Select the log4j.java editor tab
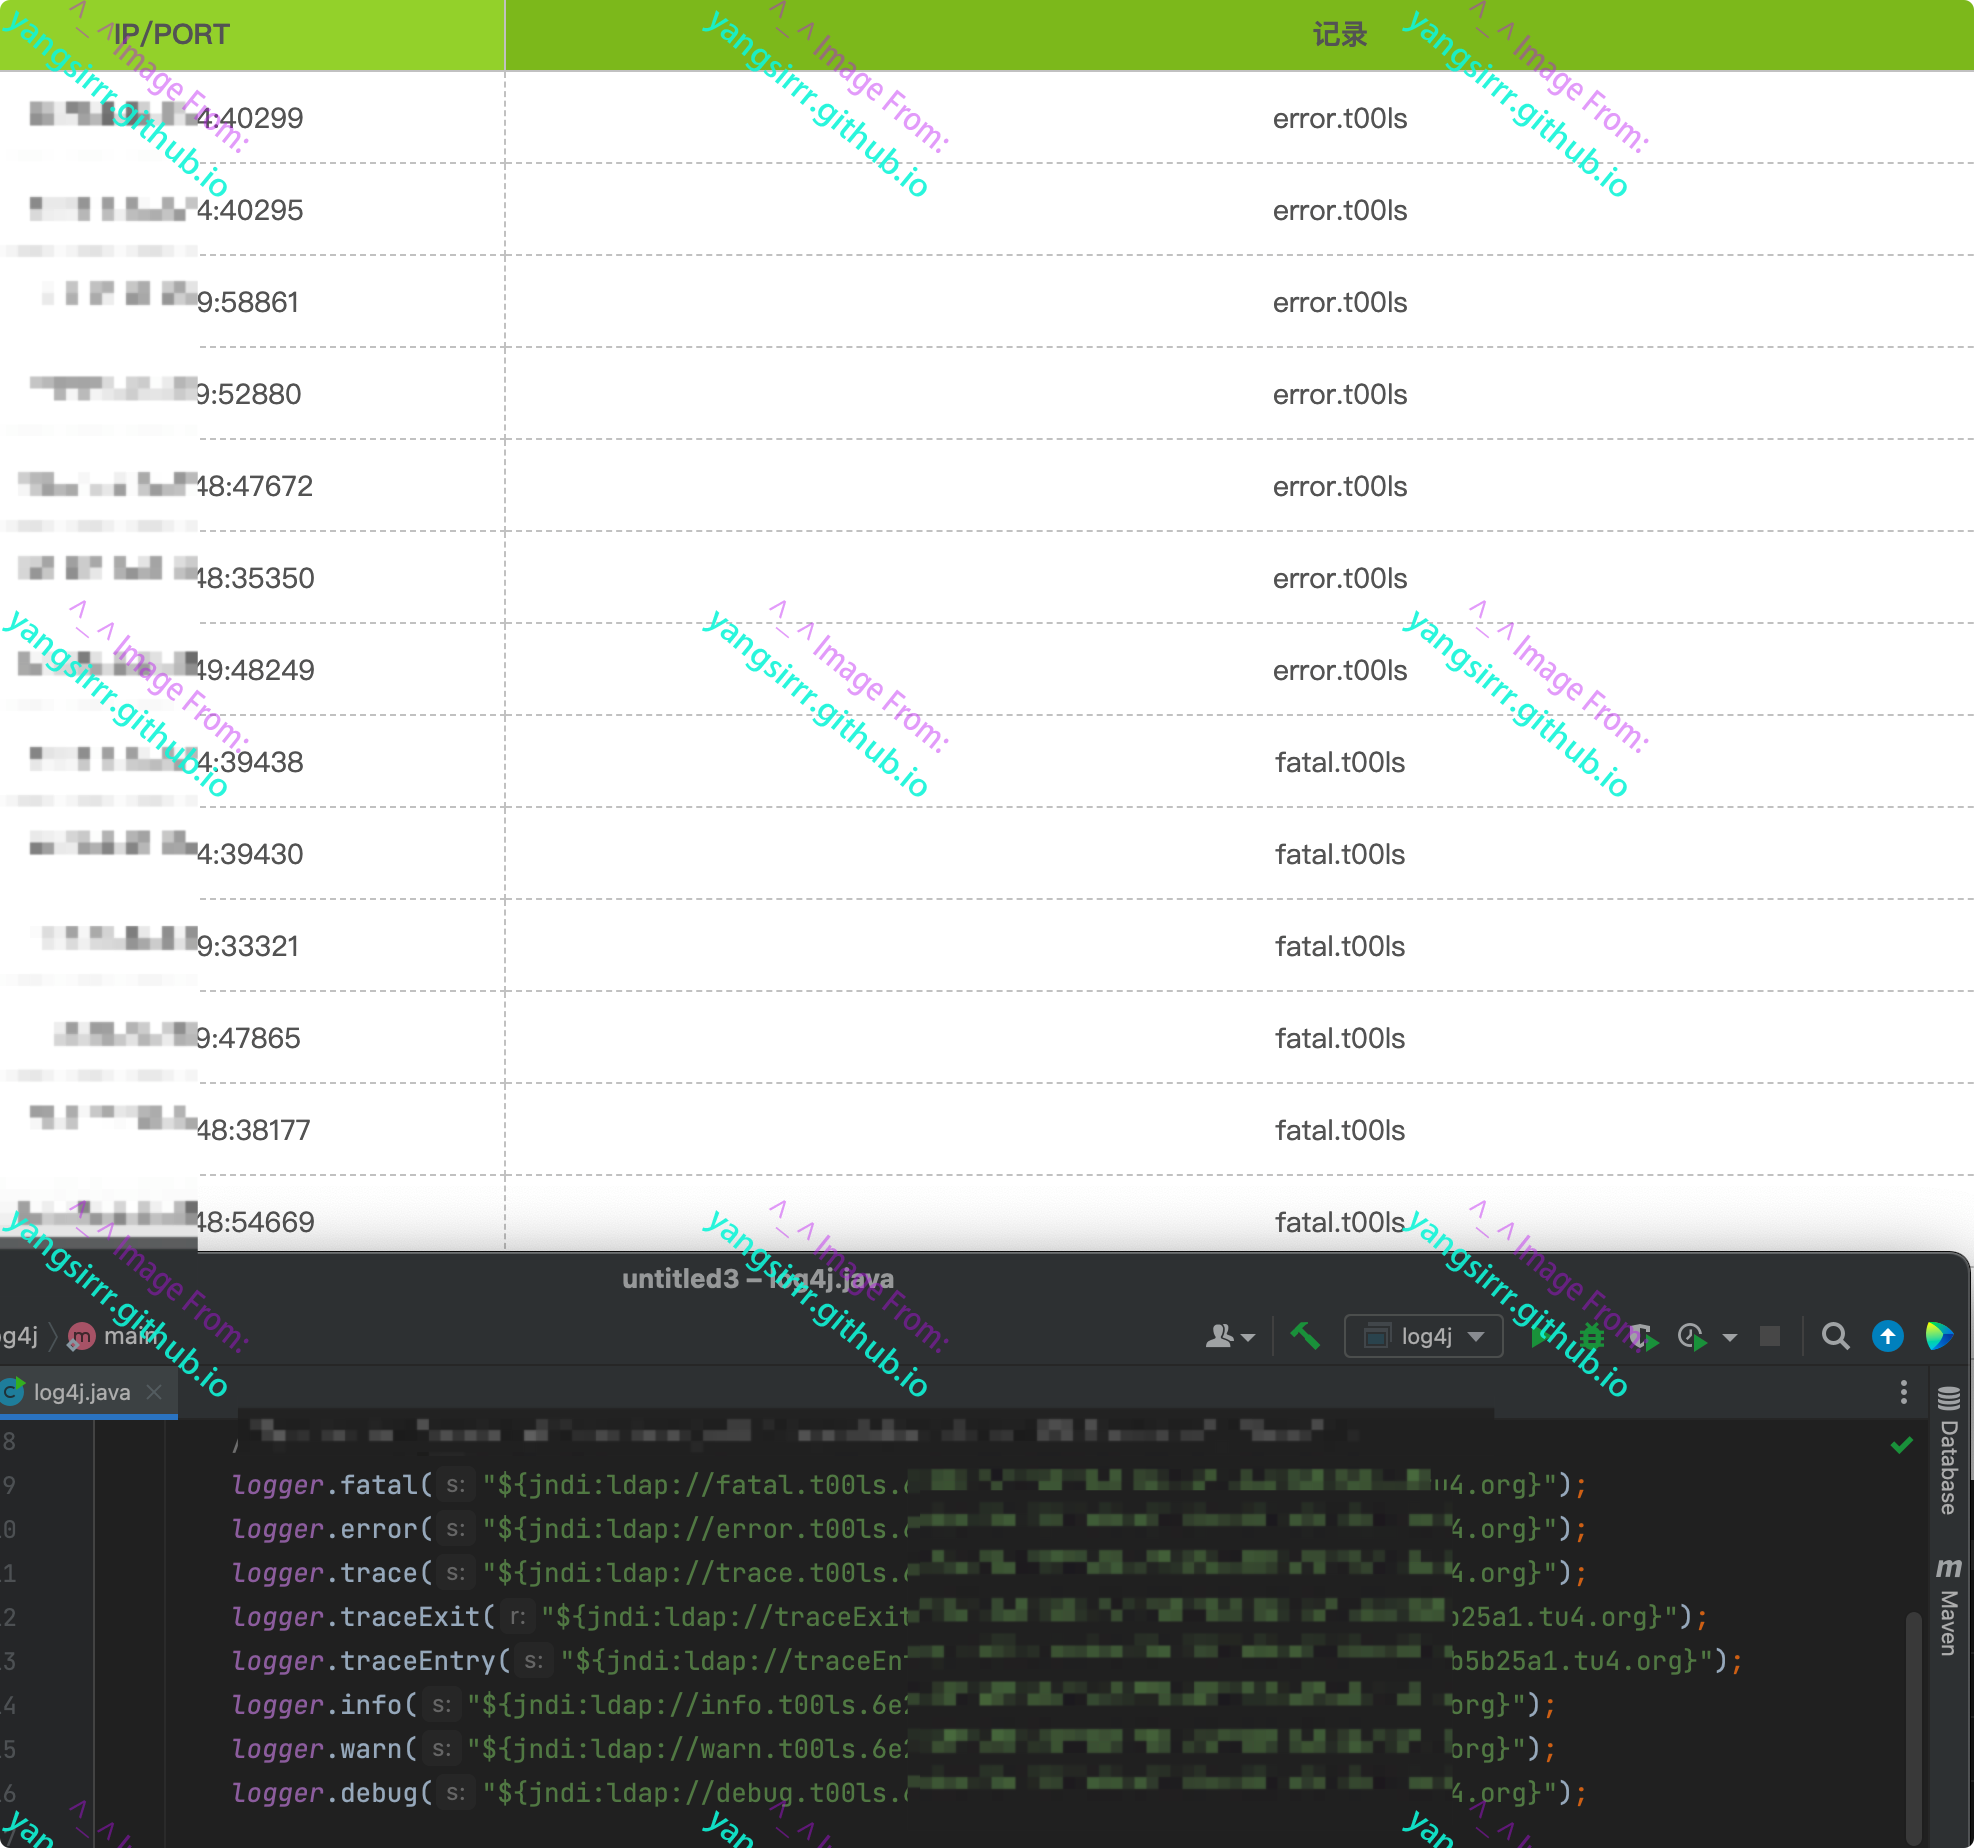 click(82, 1392)
